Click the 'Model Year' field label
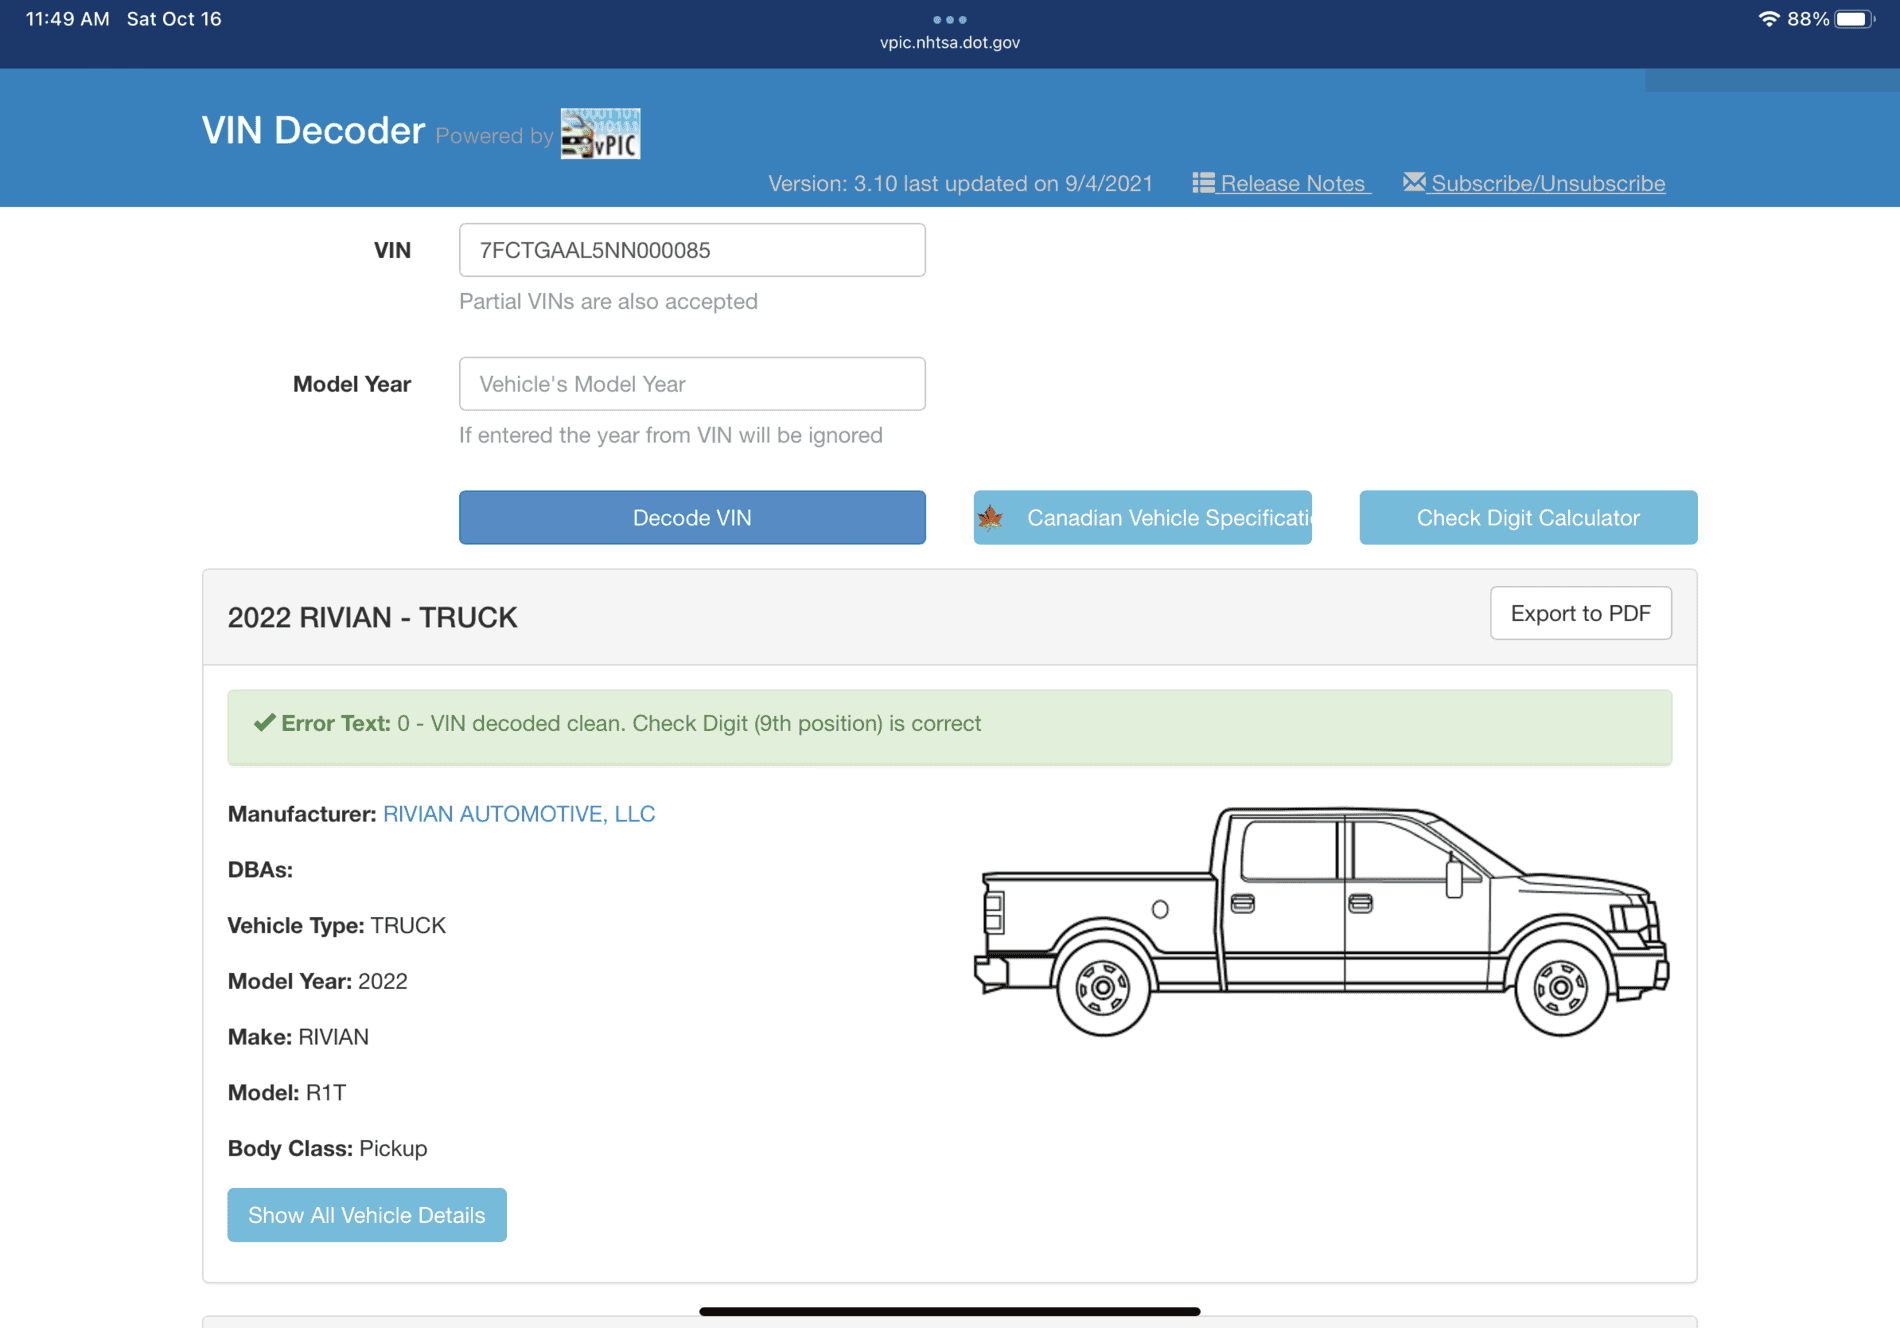This screenshot has height=1328, width=1900. pos(352,384)
